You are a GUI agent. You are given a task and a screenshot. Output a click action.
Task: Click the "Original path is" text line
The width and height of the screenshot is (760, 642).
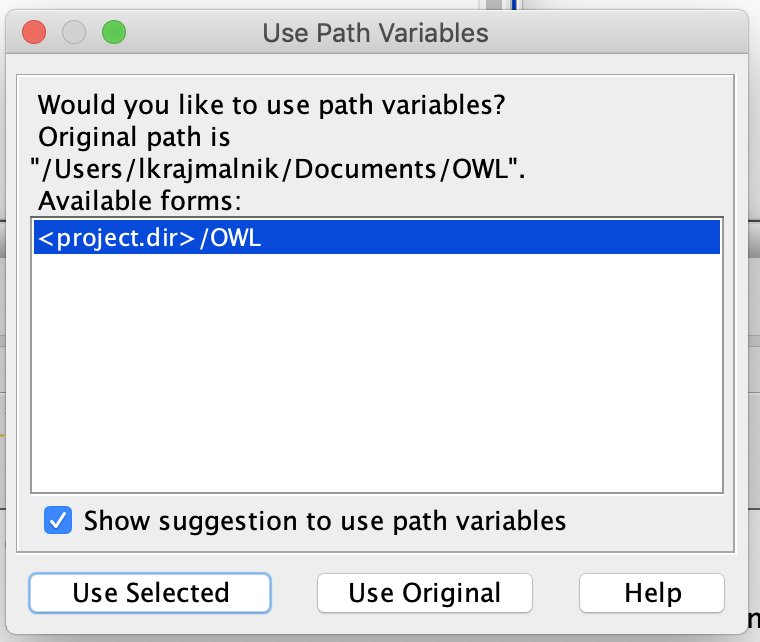[x=134, y=137]
